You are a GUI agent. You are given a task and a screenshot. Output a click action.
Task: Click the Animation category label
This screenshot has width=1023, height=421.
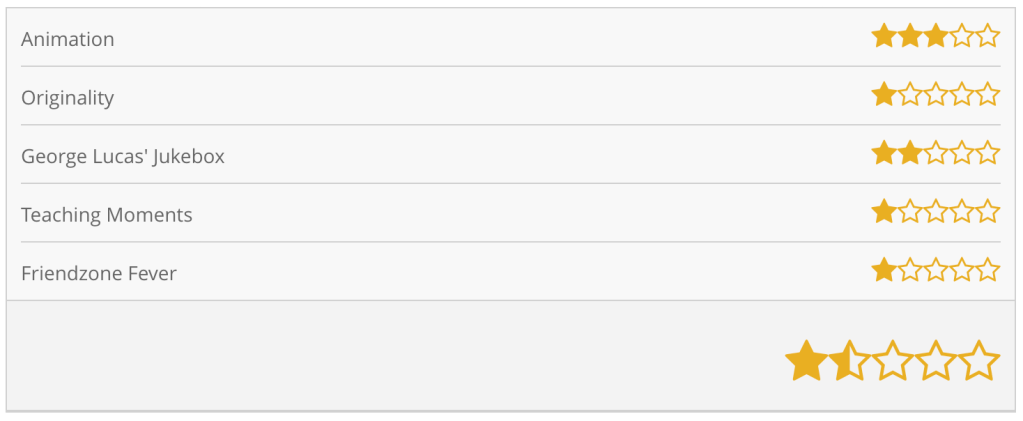68,39
